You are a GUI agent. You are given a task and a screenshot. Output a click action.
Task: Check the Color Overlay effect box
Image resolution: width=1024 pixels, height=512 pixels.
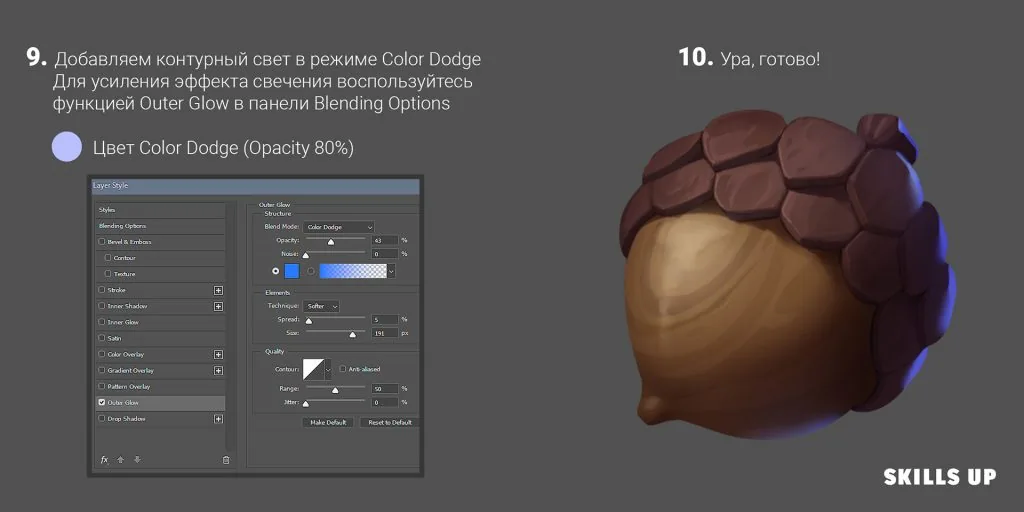101,355
